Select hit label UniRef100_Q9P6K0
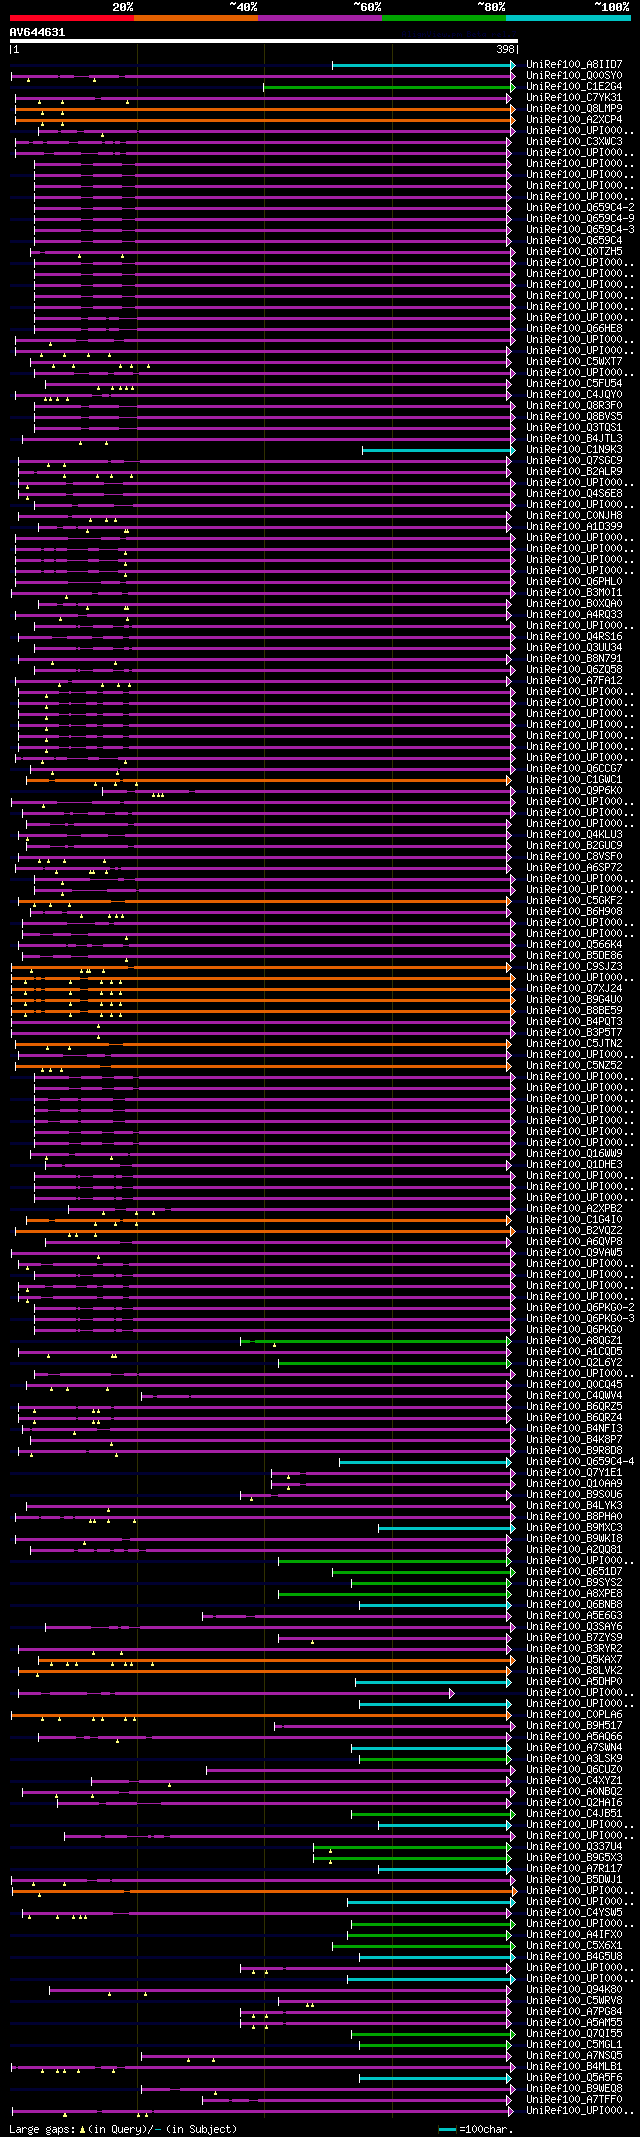The image size is (640, 2137). (574, 790)
